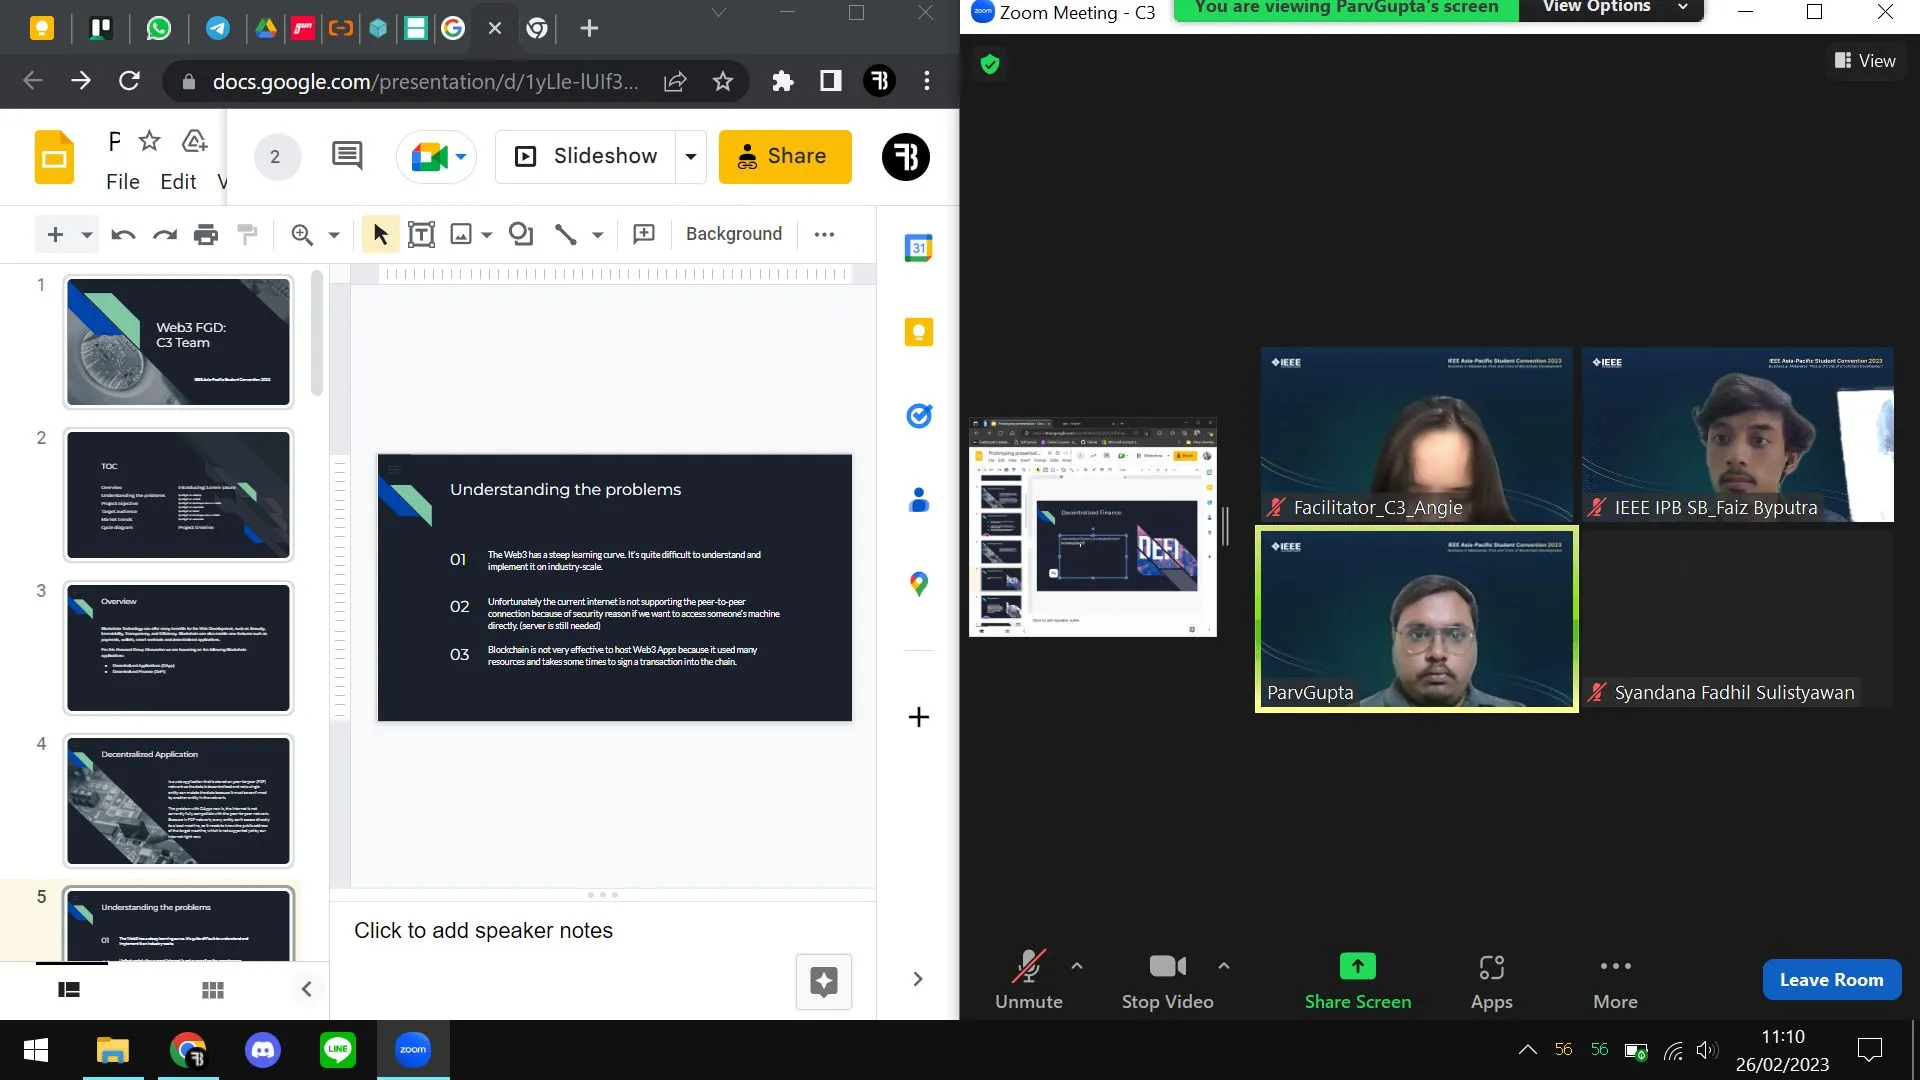Open the zoom level dropdown arrow
1920x1080 pixels.
click(334, 235)
